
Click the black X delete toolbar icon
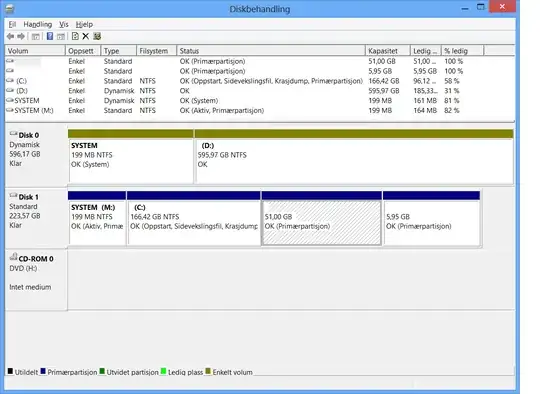point(86,36)
